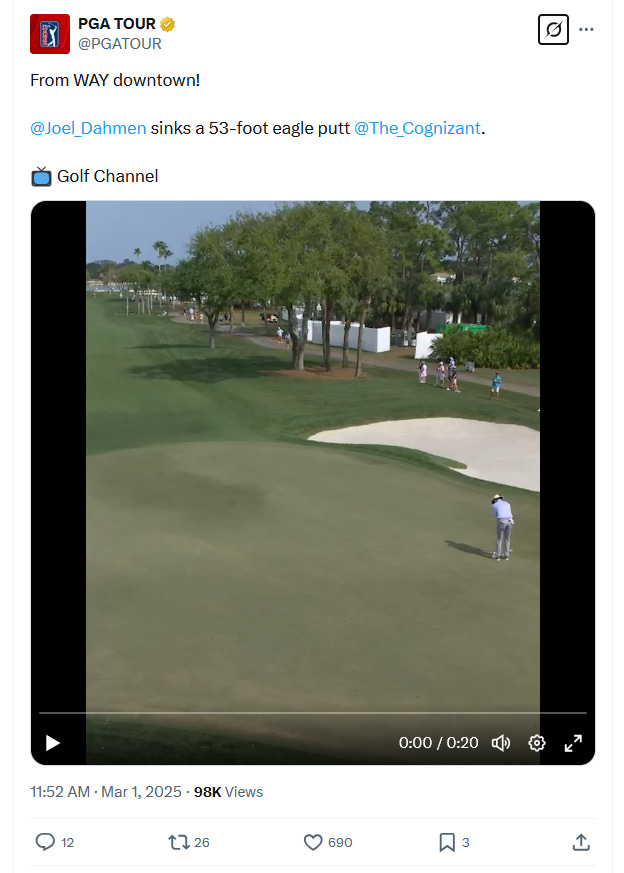This screenshot has height=873, width=624.
Task: Bookmark this post
Action: point(447,842)
